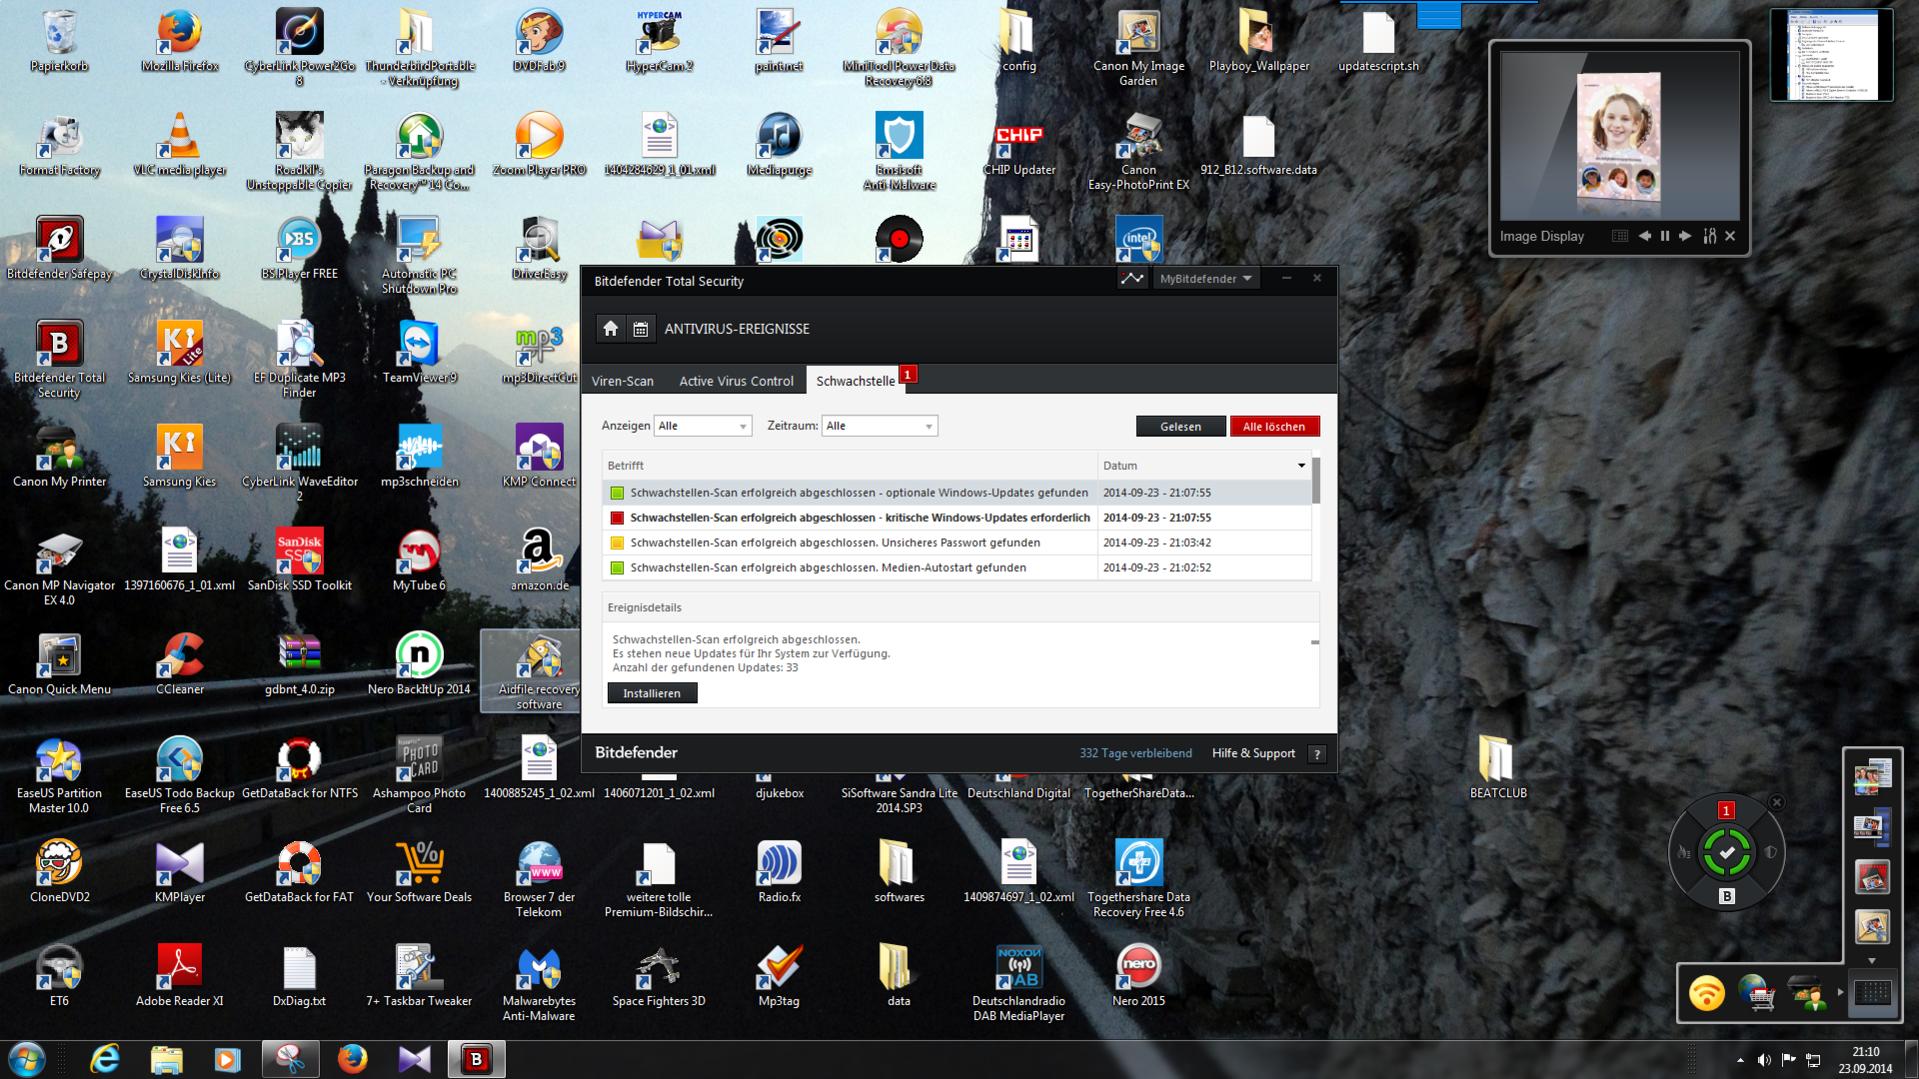The height and width of the screenshot is (1079, 1919).
Task: Open the activity graph icon in Bitdefender title bar
Action: pyautogui.click(x=1132, y=279)
